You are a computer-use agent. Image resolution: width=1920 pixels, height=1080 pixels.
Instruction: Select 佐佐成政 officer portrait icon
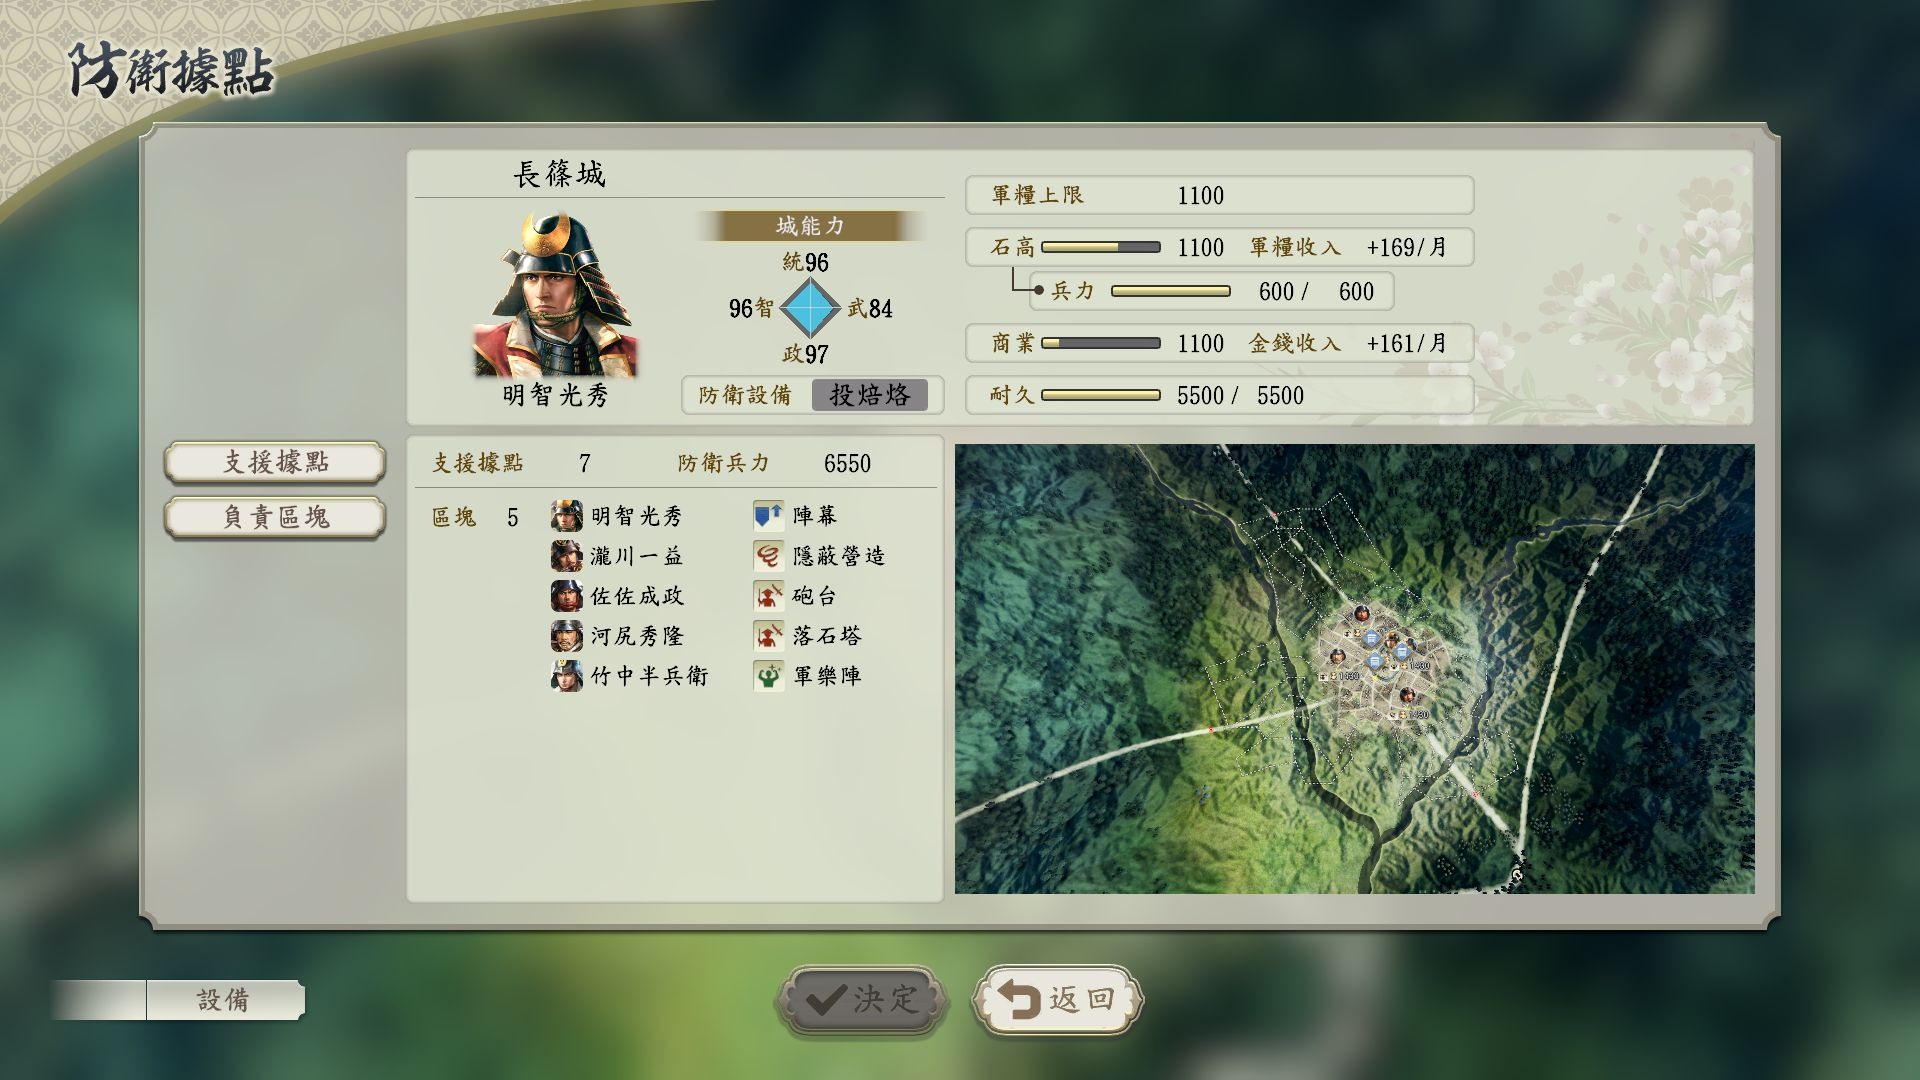coord(566,596)
